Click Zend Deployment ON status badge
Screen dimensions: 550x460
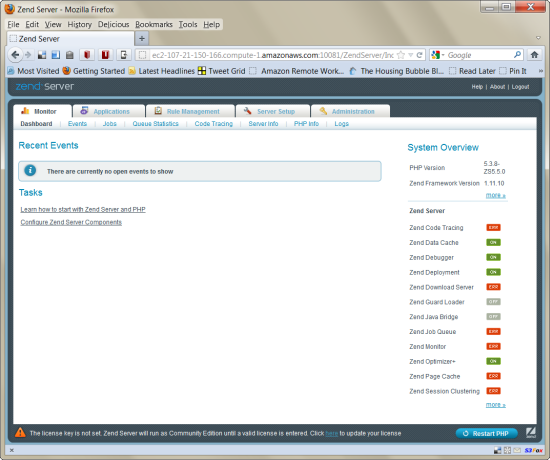pyautogui.click(x=493, y=272)
